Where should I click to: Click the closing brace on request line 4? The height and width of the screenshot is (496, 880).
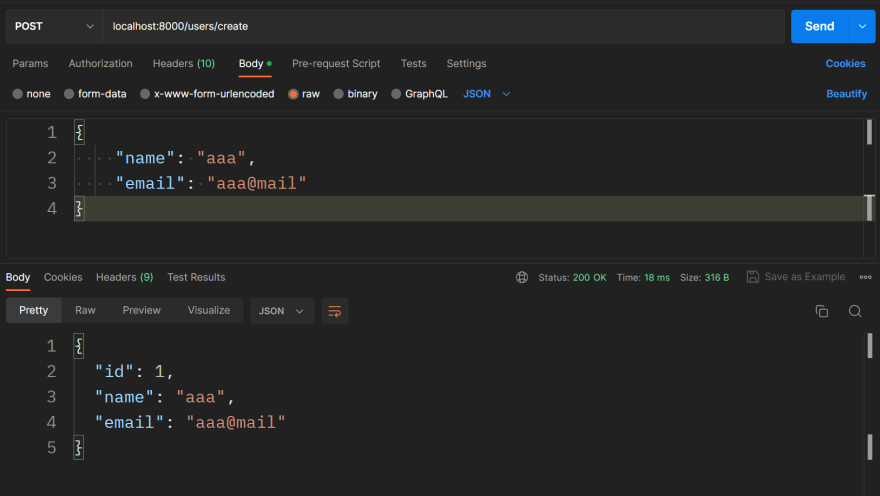79,209
